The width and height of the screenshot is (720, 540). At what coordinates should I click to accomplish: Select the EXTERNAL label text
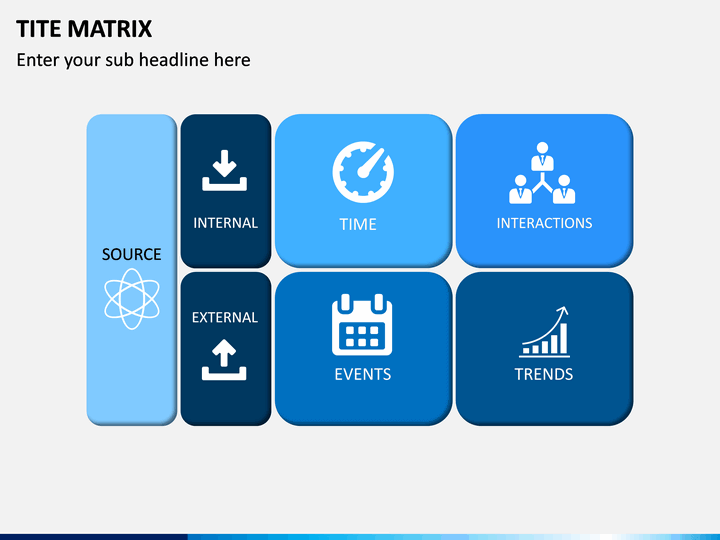point(225,317)
